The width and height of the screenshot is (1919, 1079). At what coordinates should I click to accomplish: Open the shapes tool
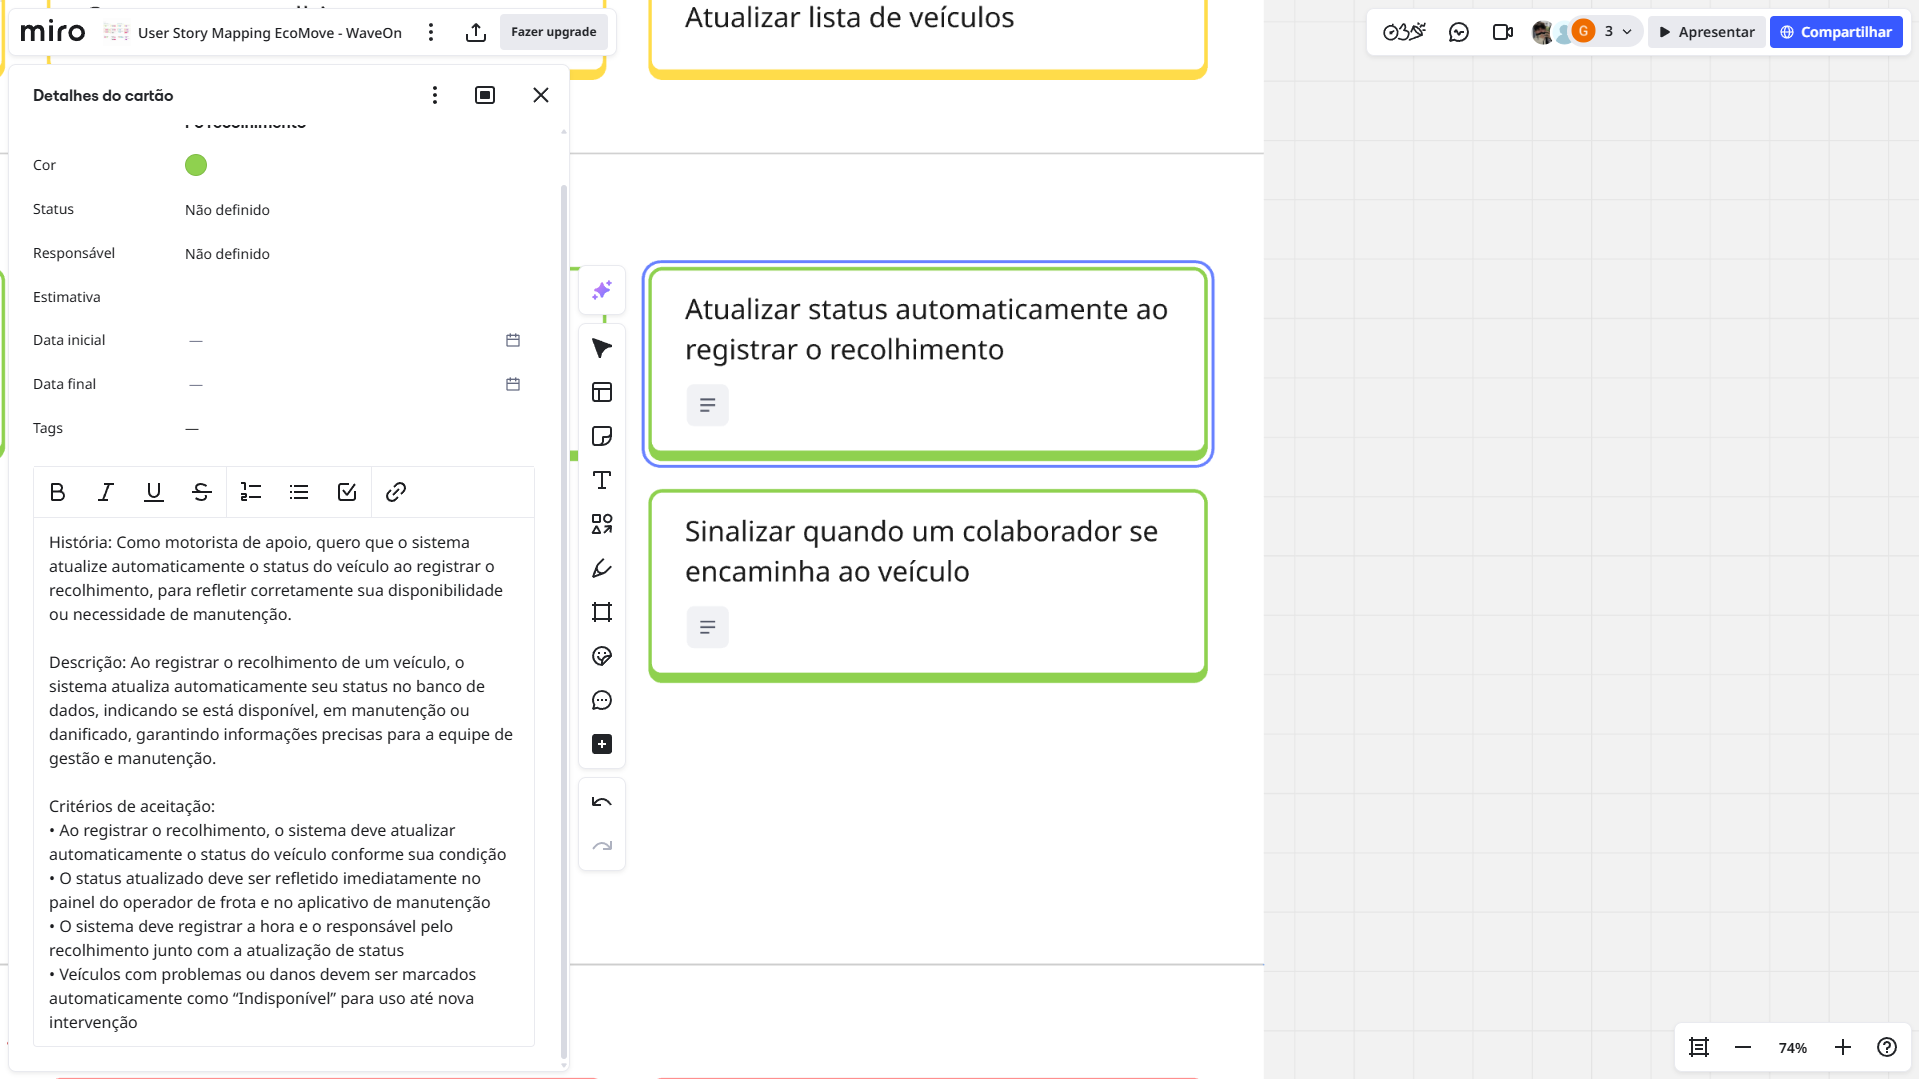pyautogui.click(x=601, y=524)
